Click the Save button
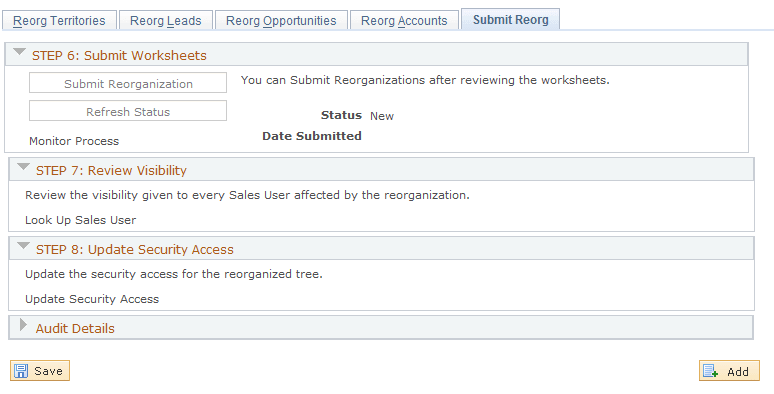774x394 pixels. (x=40, y=371)
